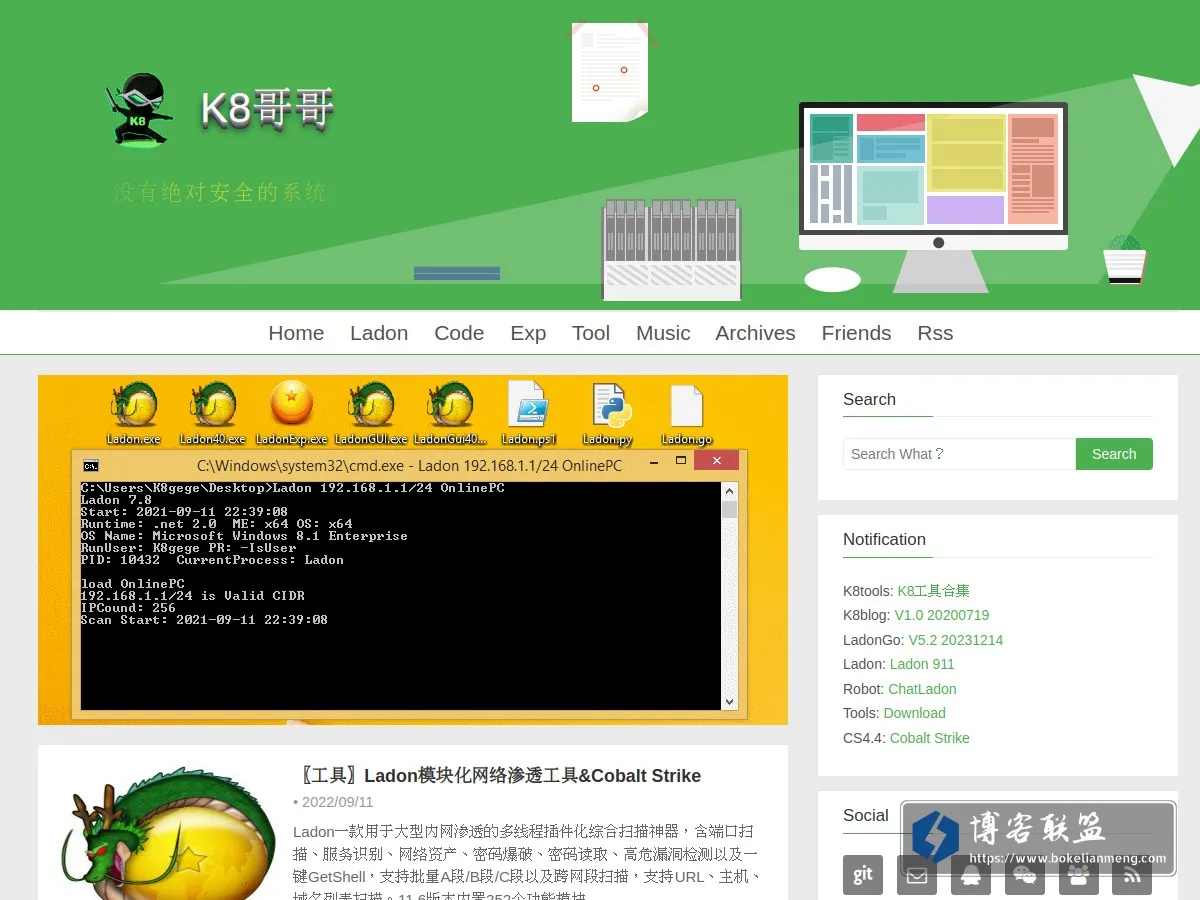The width and height of the screenshot is (1200, 900).
Task: Click the Search What input field
Action: coord(959,454)
